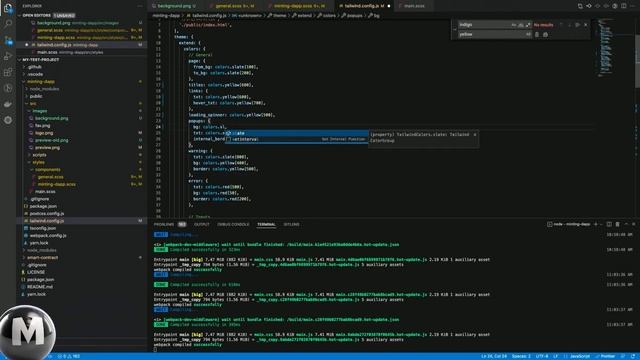Expand the .vscode folder
The height and width of the screenshot is (360, 640).
coord(35,74)
